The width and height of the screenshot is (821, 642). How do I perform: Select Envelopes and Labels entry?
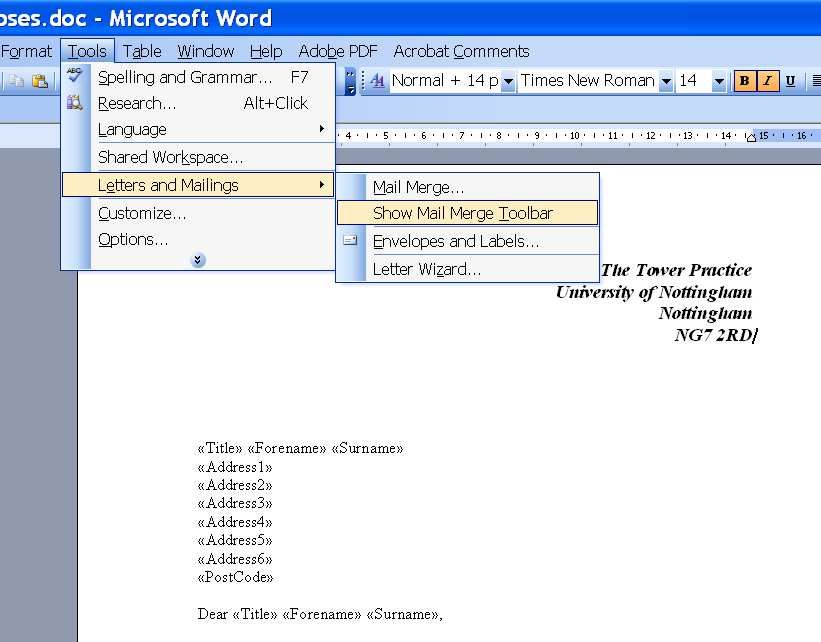pyautogui.click(x=467, y=241)
